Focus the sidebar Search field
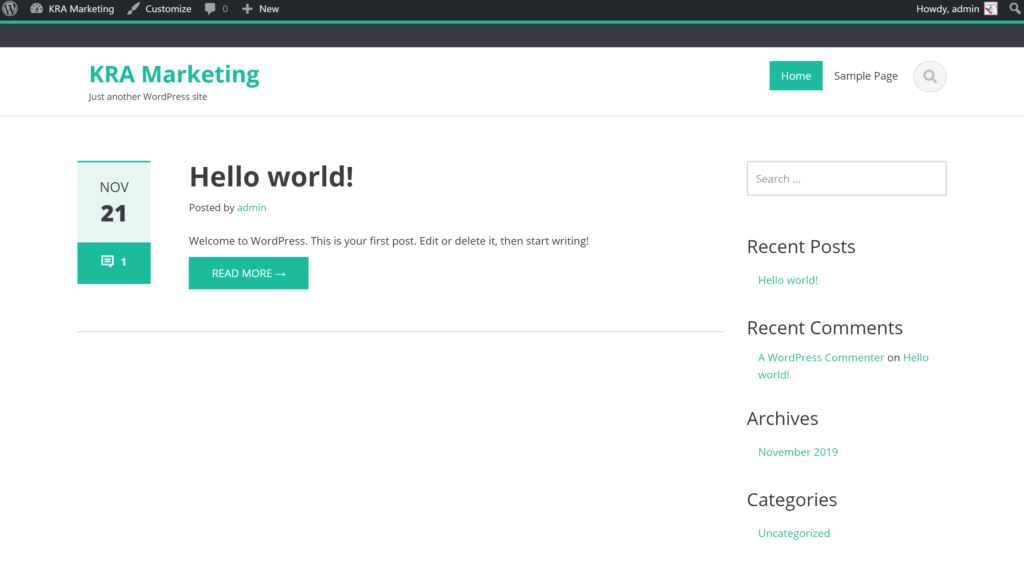The height and width of the screenshot is (563, 1024). 846,178
